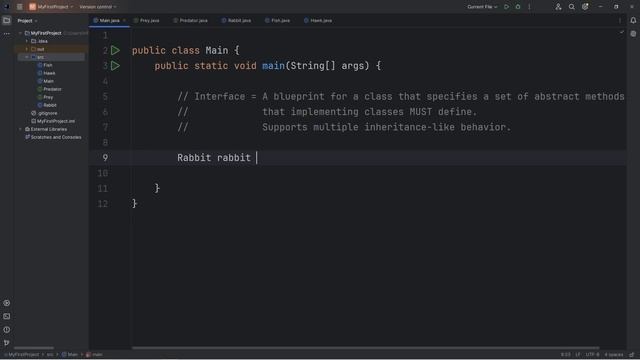This screenshot has height=360, width=640.
Task: Switch to Predator.java tab
Action: point(191,20)
